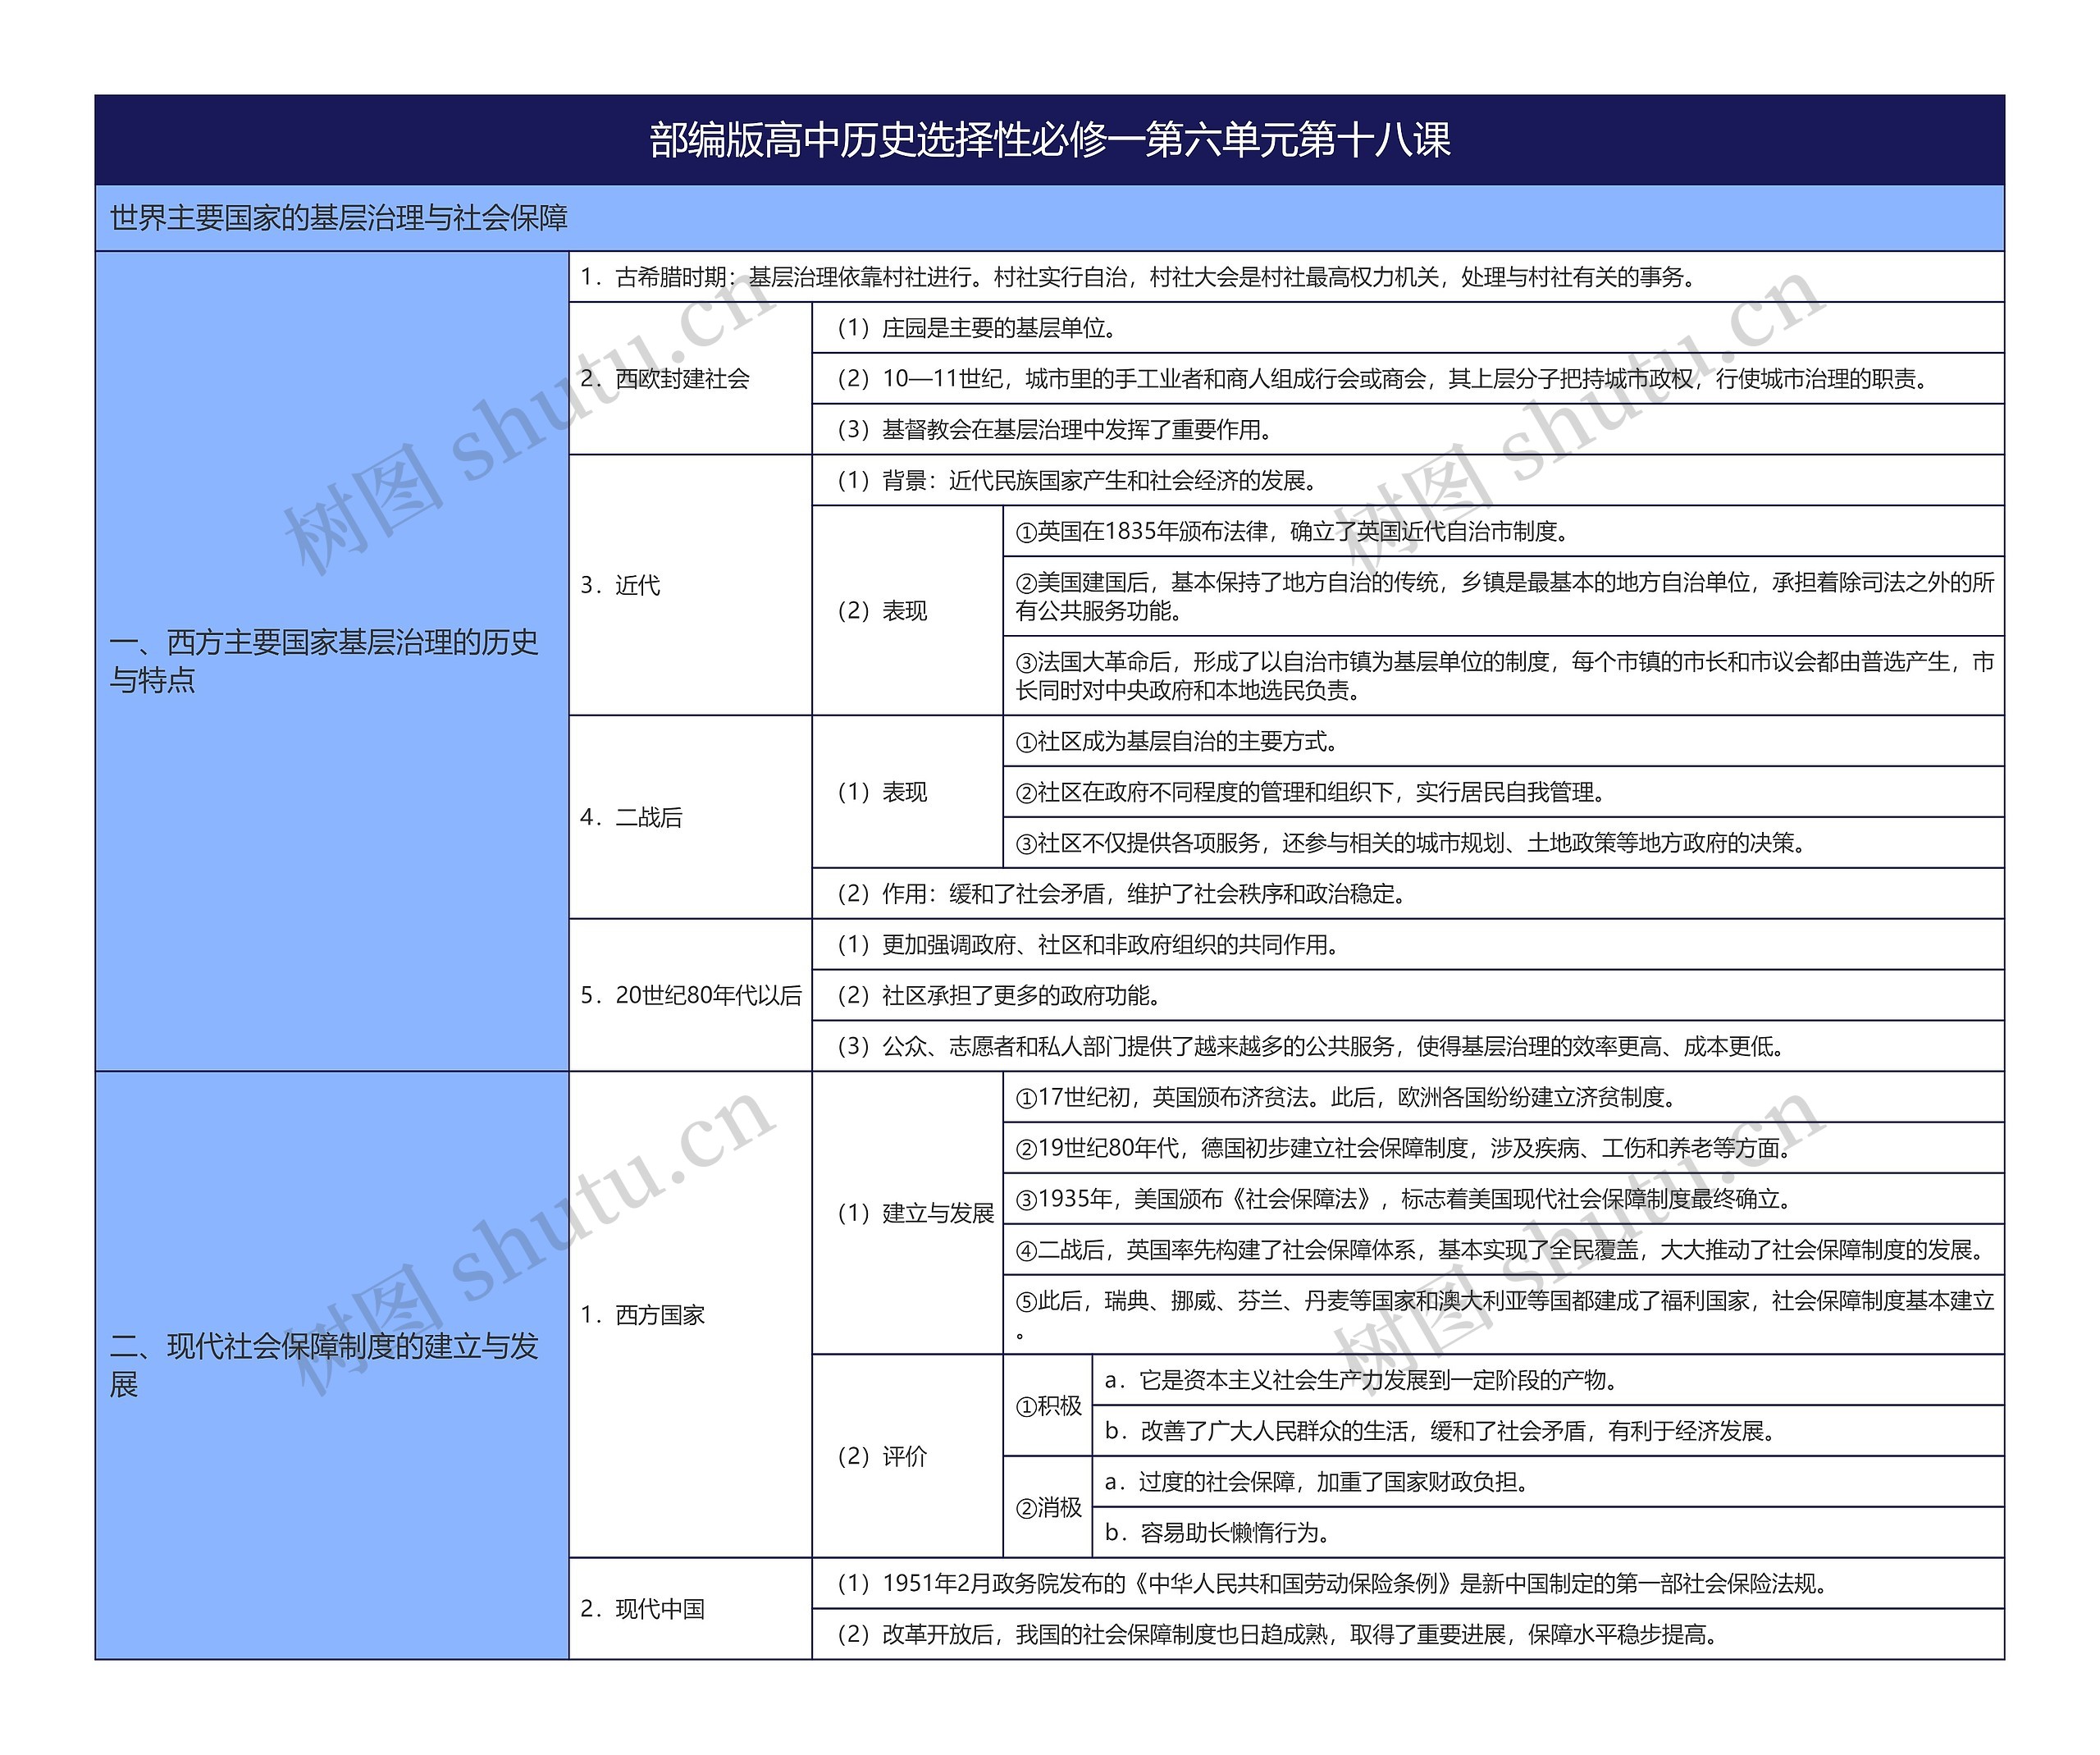Click the row beginning ②美国建国后

click(x=1504, y=596)
